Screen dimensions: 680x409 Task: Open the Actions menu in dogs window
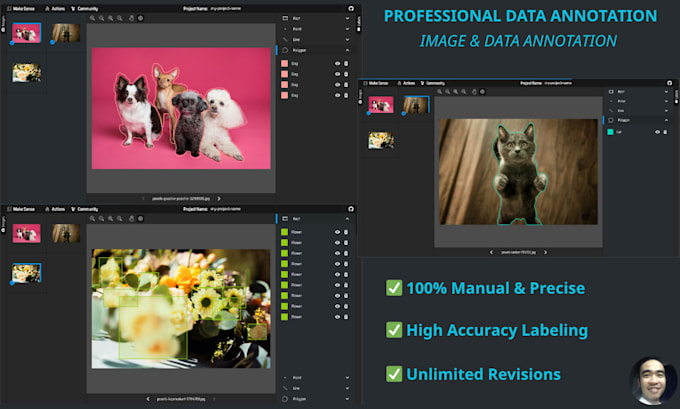coord(55,9)
